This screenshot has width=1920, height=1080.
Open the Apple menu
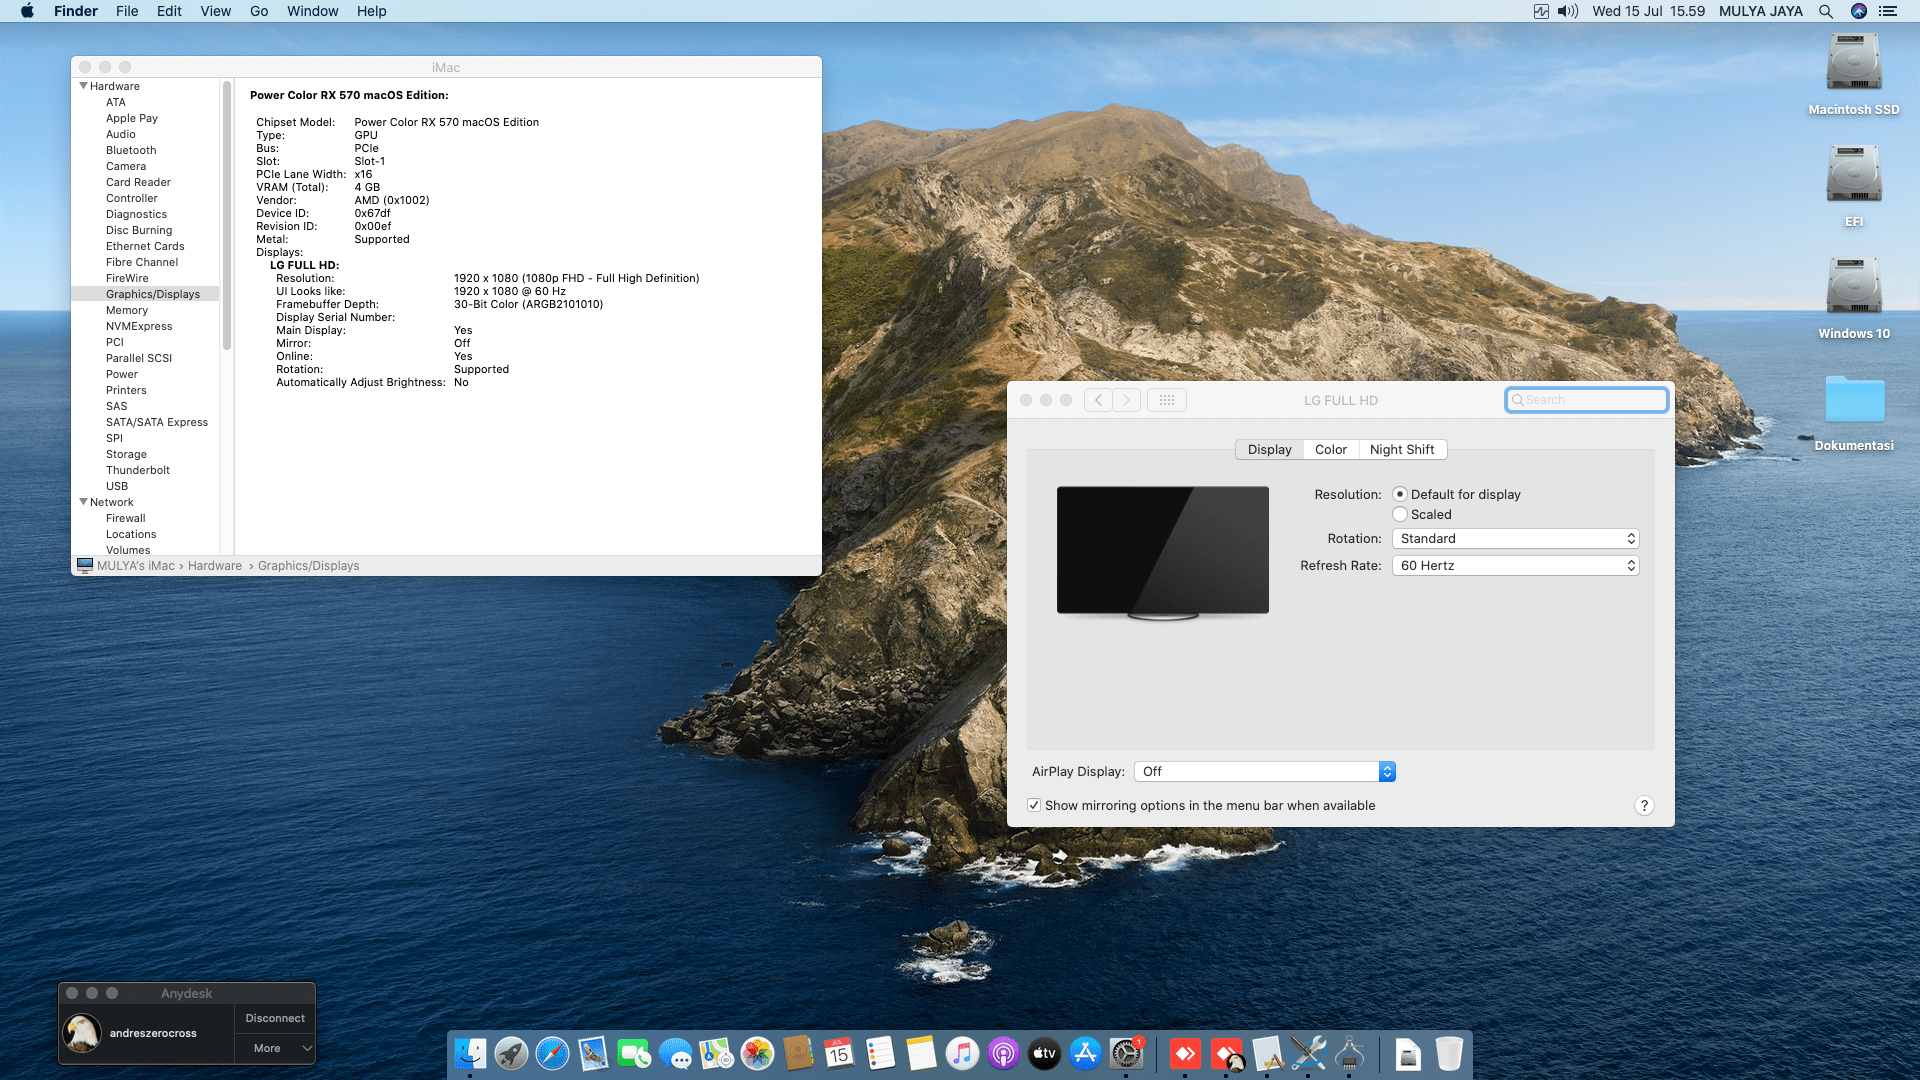coord(27,11)
